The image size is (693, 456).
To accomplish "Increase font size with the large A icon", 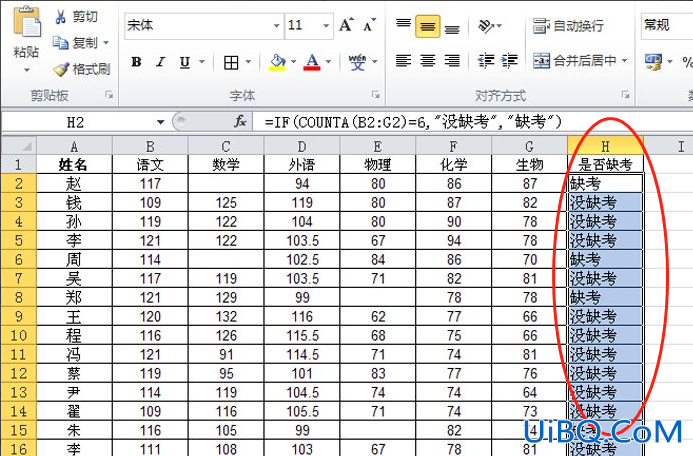I will tap(346, 25).
